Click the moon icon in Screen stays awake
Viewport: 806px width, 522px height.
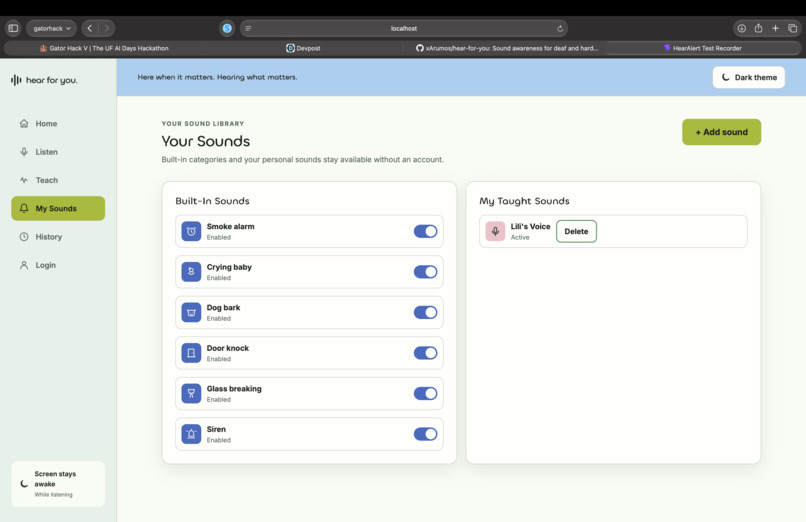click(24, 483)
